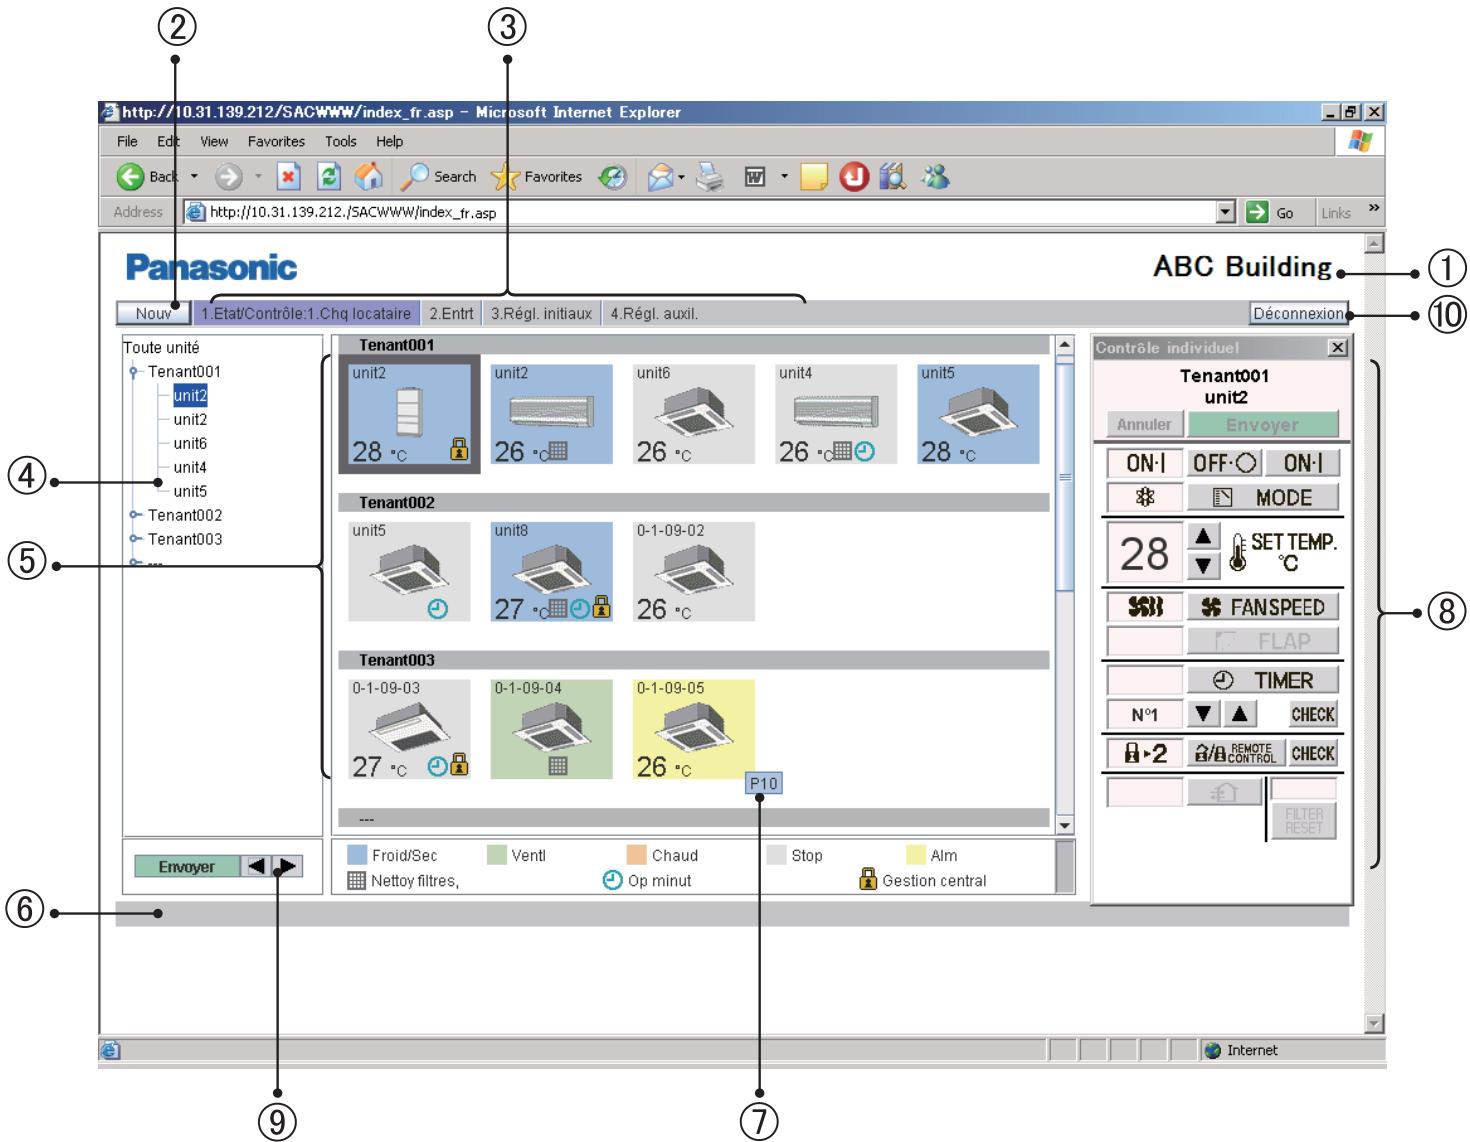Click Envoyer in individual control panel
Screen dimensions: 1470x1142
coord(1262,424)
